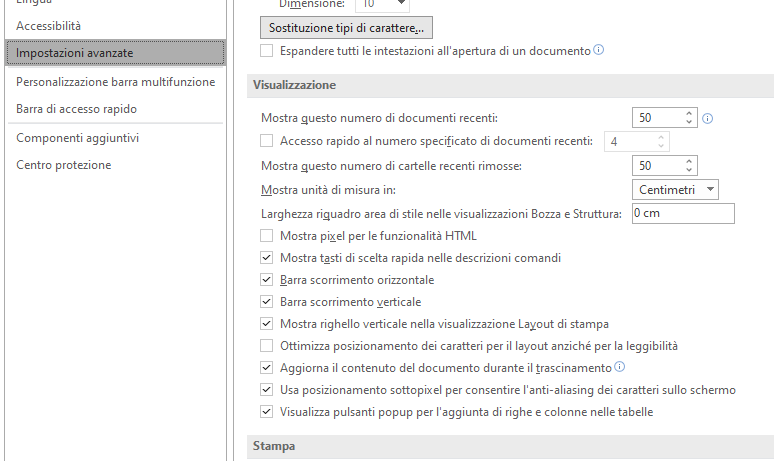Toggle Ottimizza posizionamento dei caratteri checkbox
Image resolution: width=774 pixels, height=461 pixels.
[267, 346]
